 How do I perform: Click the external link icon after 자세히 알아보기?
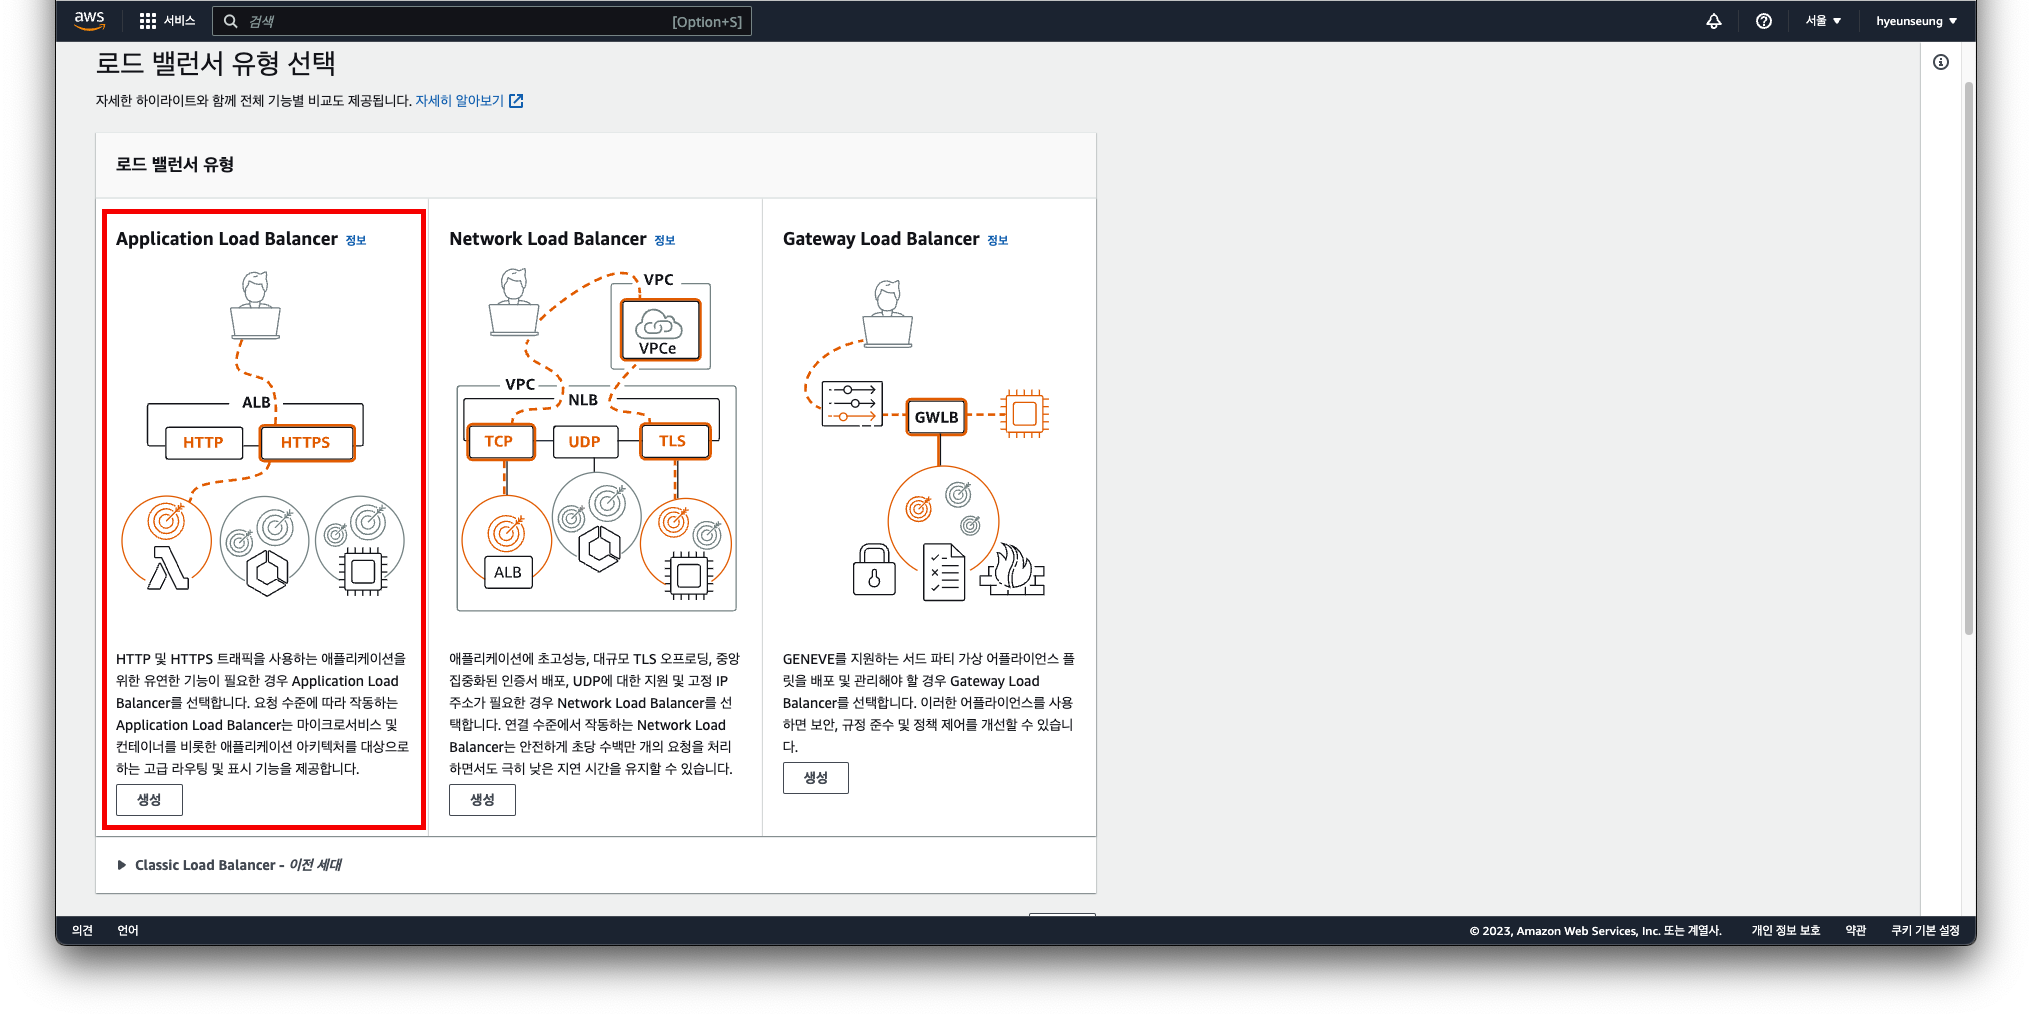click(516, 101)
